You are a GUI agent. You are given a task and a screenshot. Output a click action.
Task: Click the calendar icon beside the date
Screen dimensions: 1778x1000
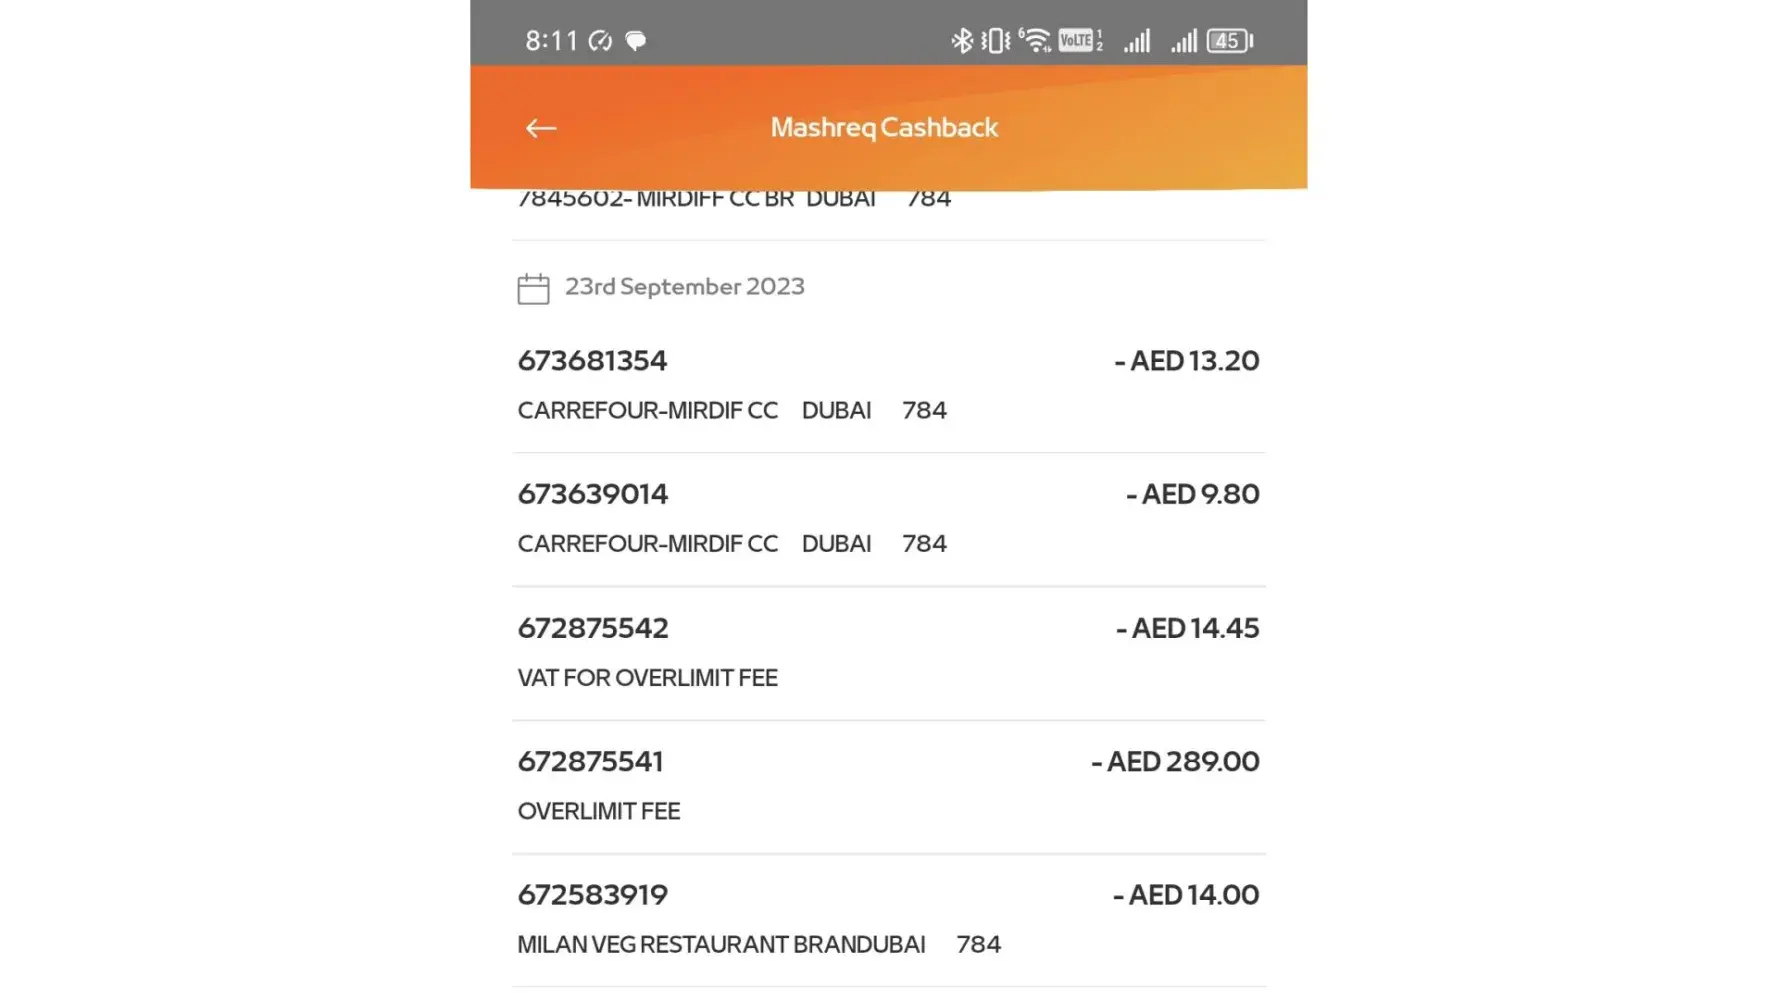click(x=533, y=288)
